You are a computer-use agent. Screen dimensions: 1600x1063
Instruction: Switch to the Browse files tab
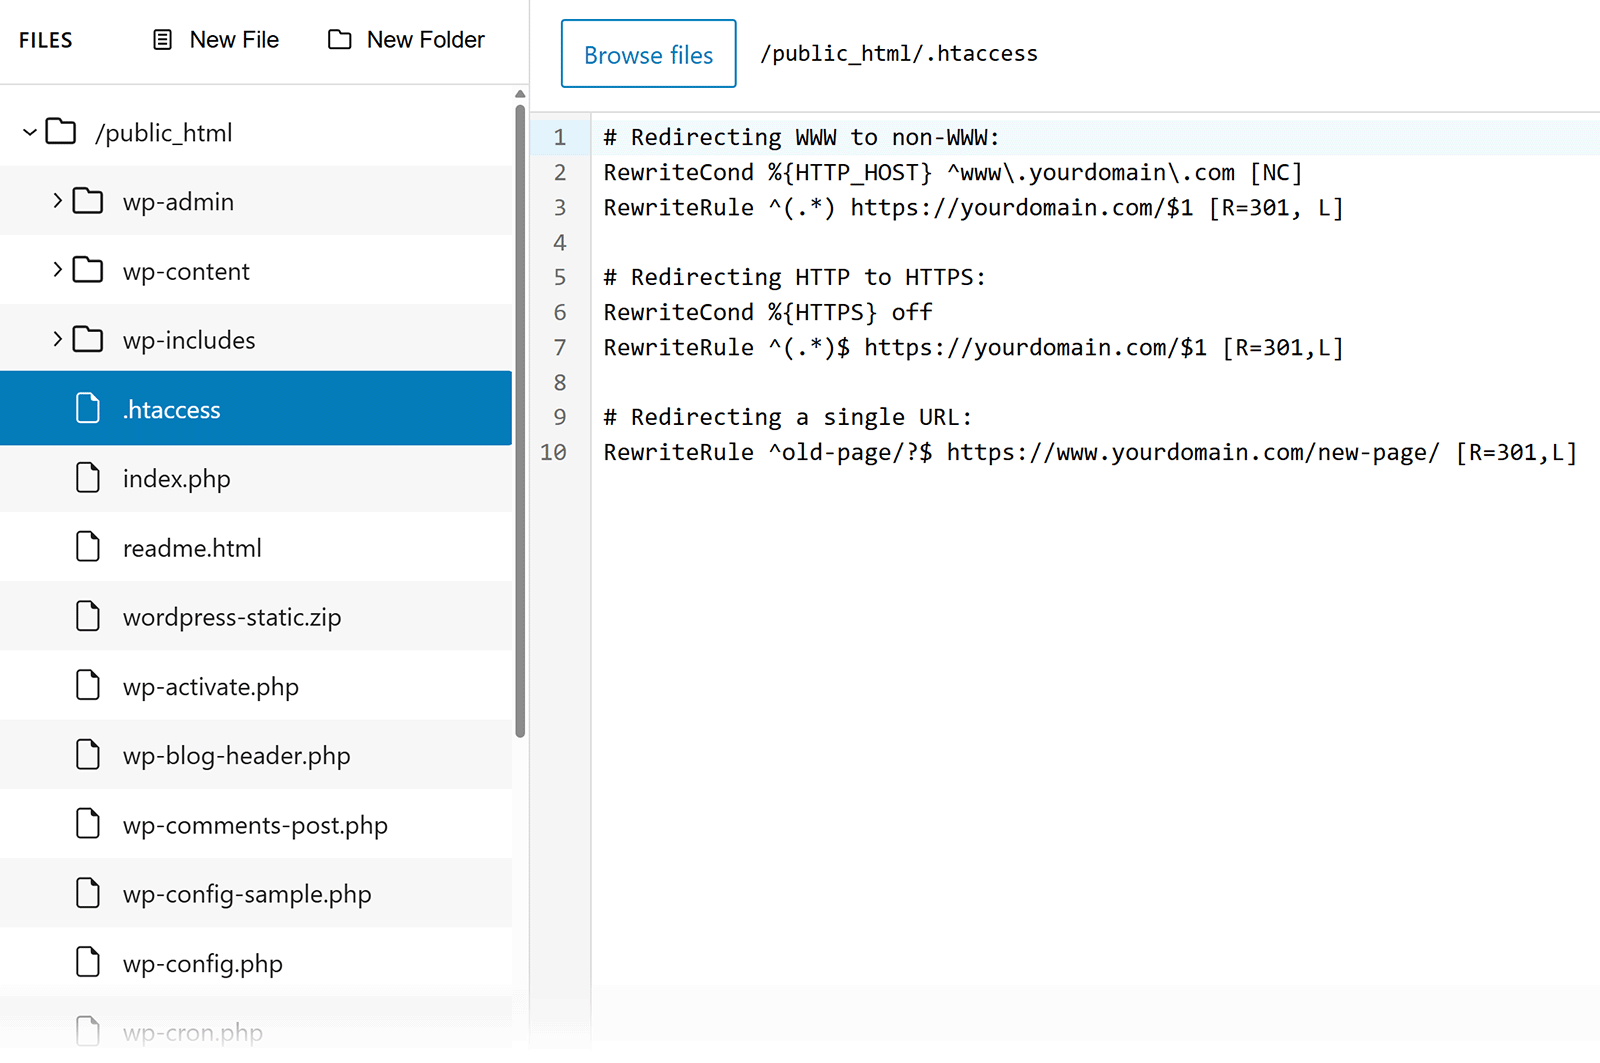coord(648,53)
